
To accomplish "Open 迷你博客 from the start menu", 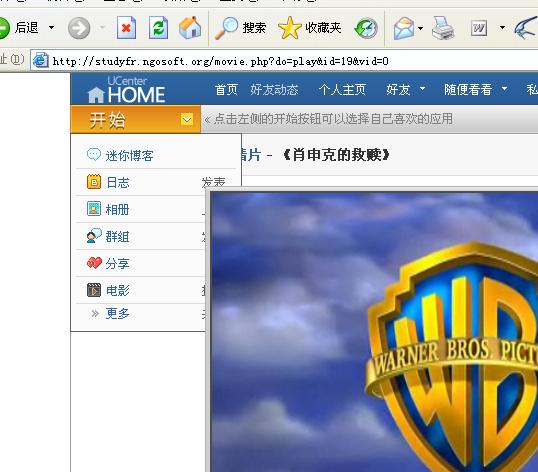I will 129,155.
